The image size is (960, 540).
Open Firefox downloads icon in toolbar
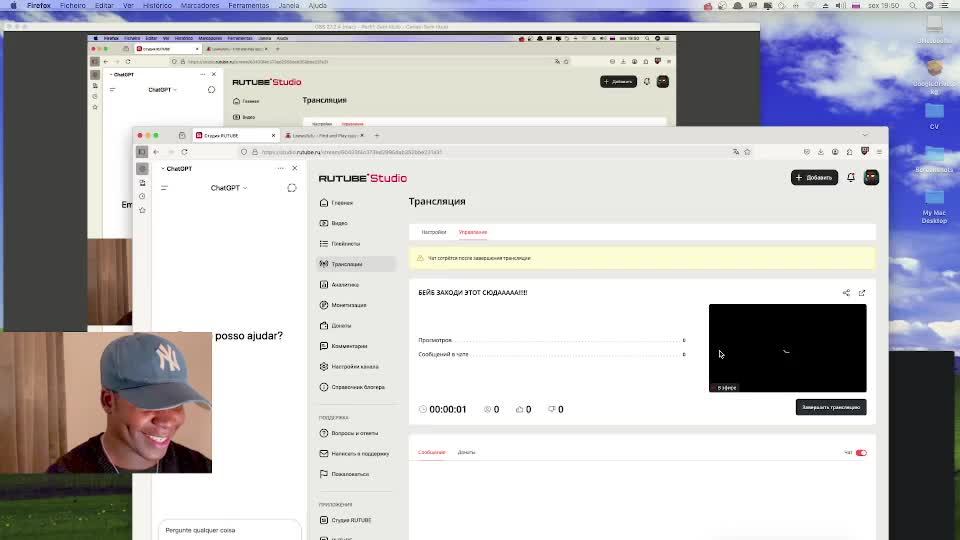click(820, 152)
